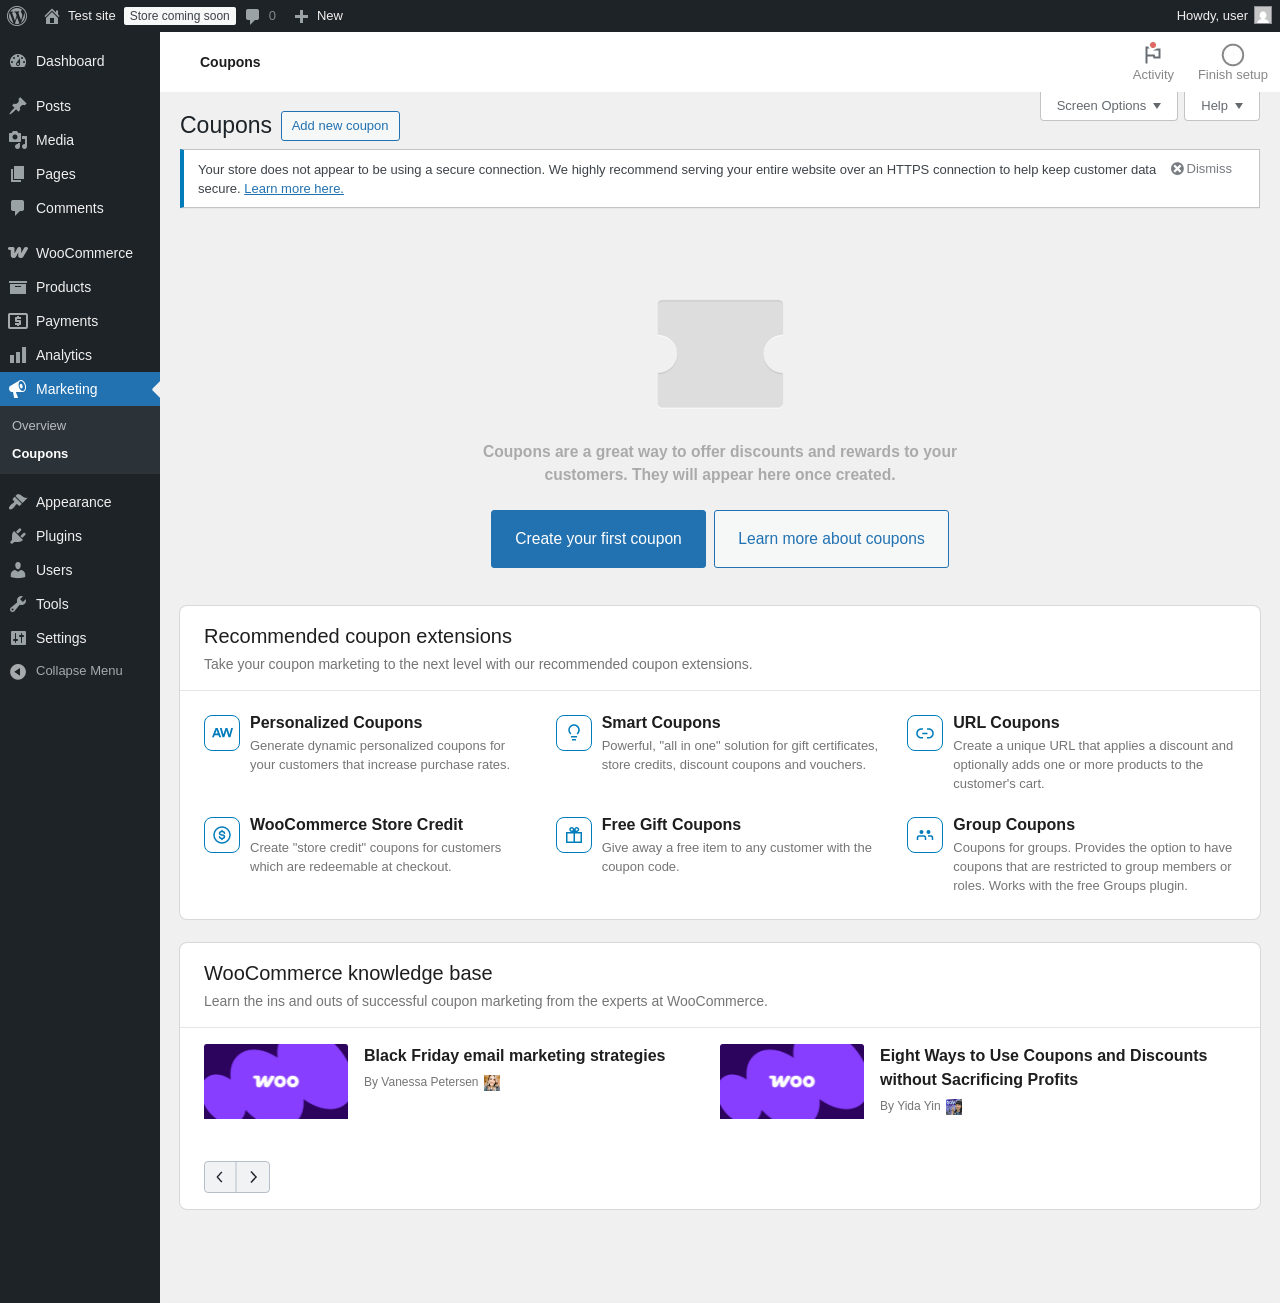
Task: Open the Overview submenu item
Action: click(39, 426)
